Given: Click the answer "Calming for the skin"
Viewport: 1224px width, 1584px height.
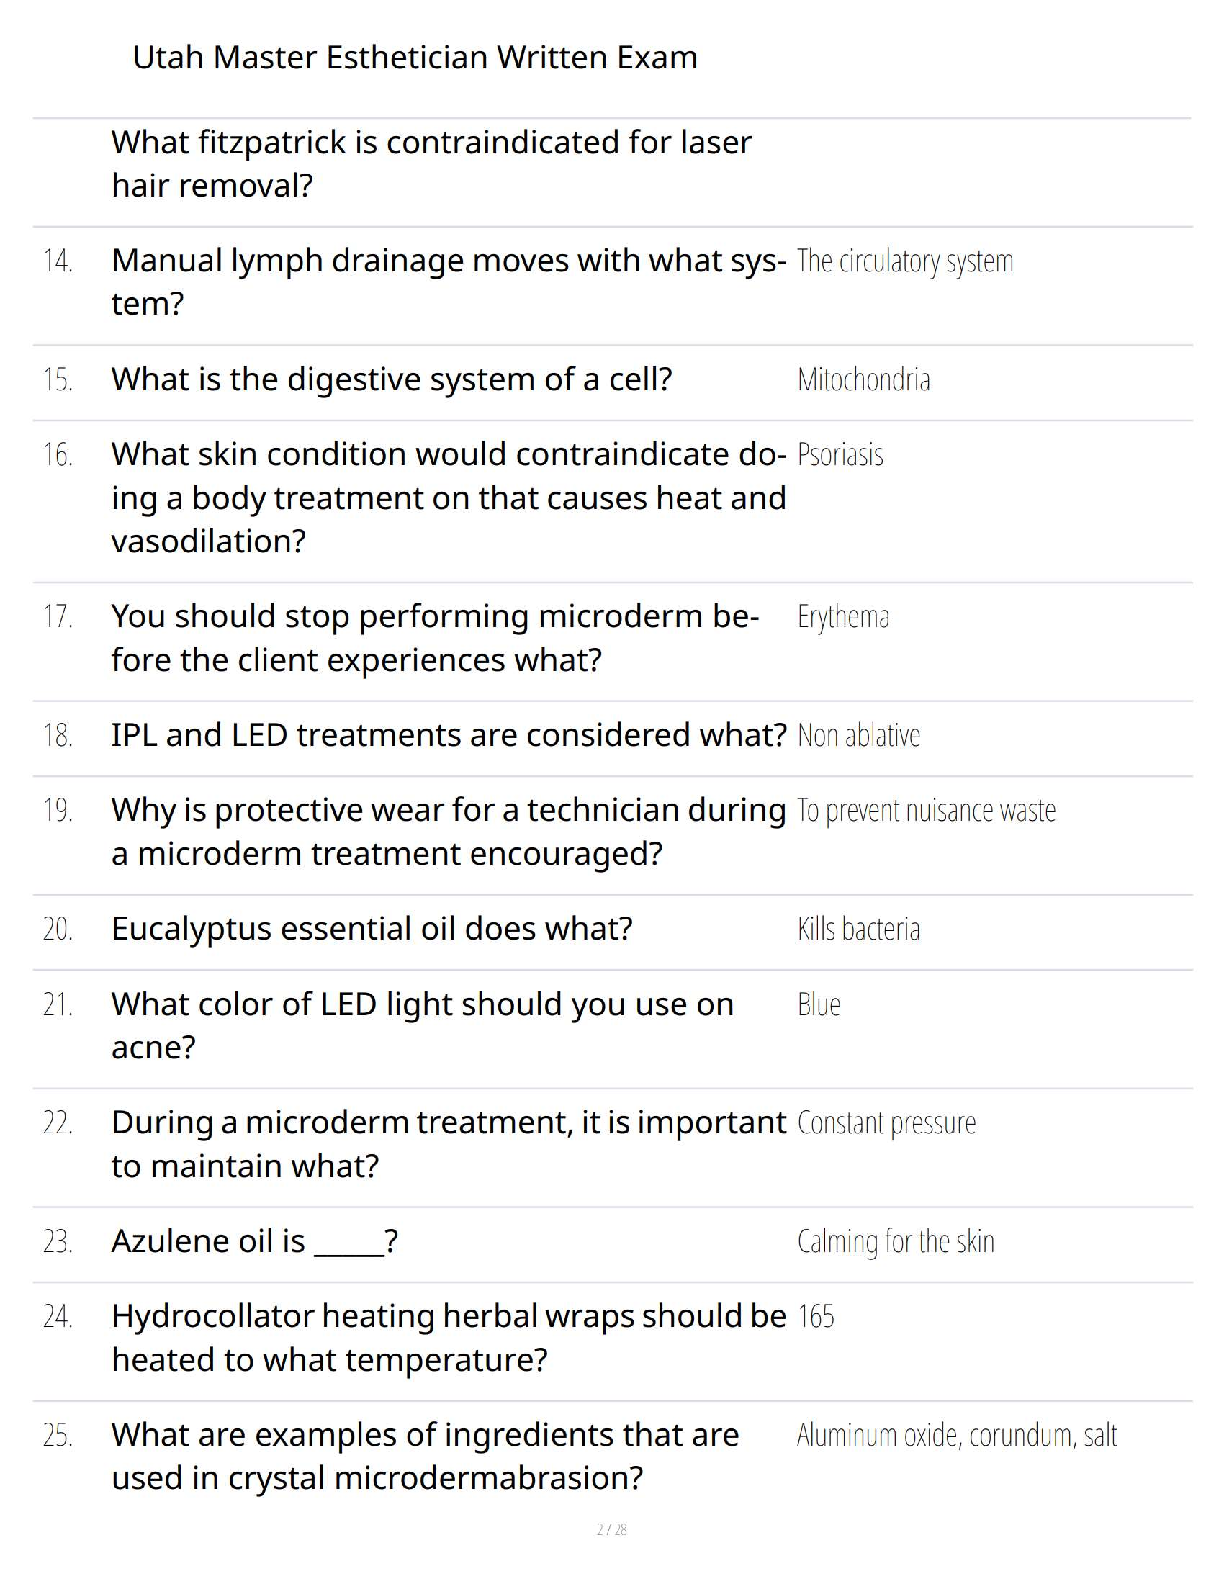Looking at the screenshot, I should point(896,1242).
